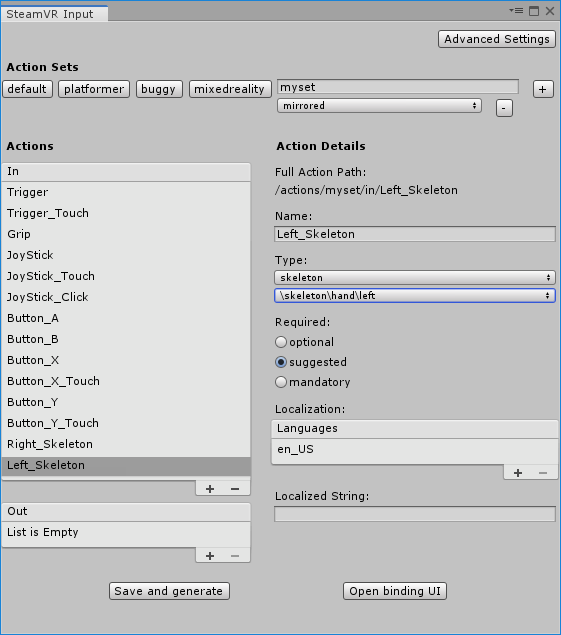
Task: Open the skeleton hand left path dropdown
Action: coord(415,296)
